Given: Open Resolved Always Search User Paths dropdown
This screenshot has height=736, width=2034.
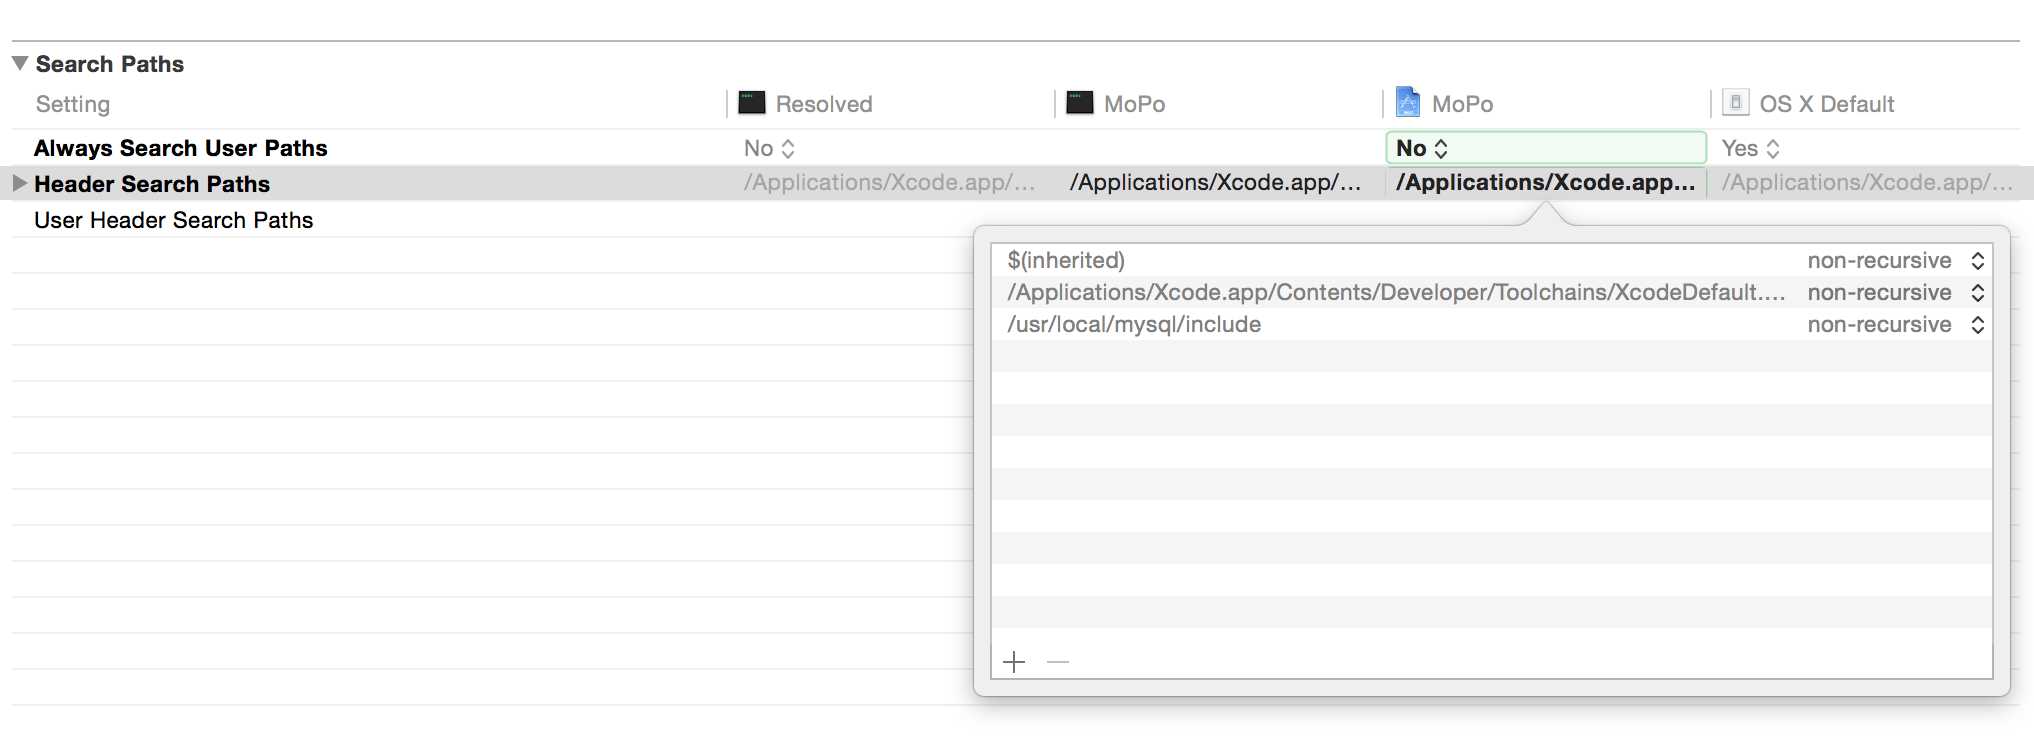Looking at the screenshot, I should click(x=769, y=148).
